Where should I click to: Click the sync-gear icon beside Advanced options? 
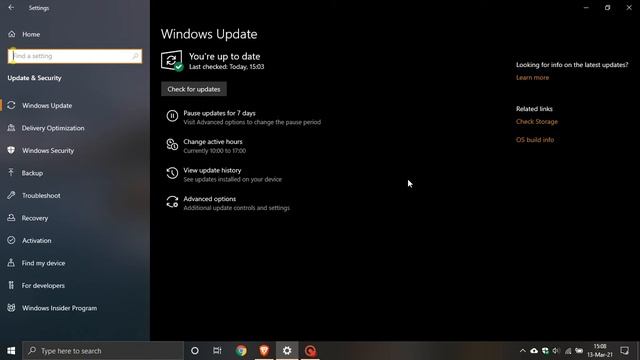pos(172,202)
